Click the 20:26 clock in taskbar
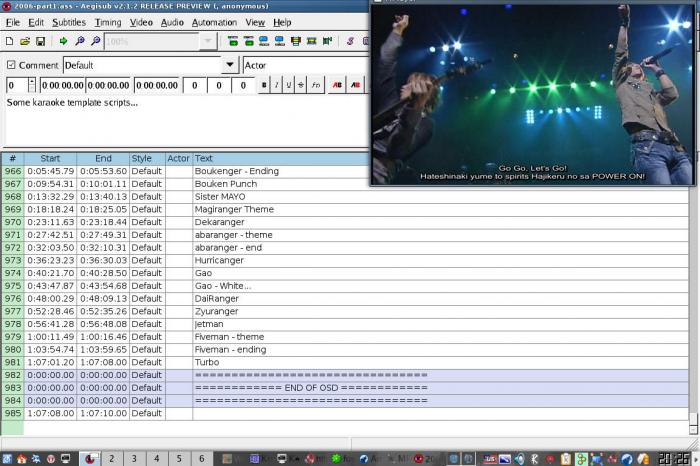Viewport: 700px width, 466px height. [673, 458]
